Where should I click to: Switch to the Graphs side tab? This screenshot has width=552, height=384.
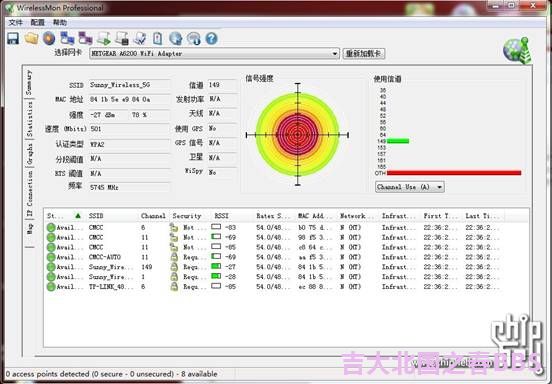point(30,154)
